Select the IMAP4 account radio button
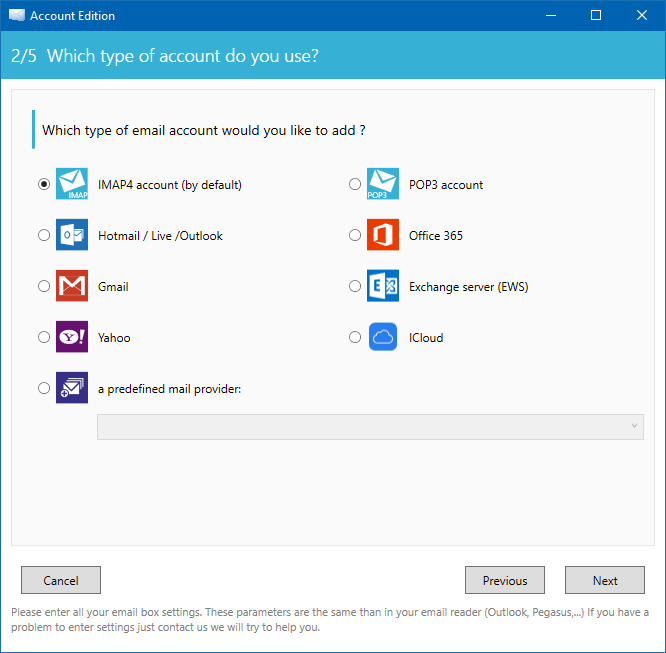This screenshot has width=666, height=653. coord(44,184)
